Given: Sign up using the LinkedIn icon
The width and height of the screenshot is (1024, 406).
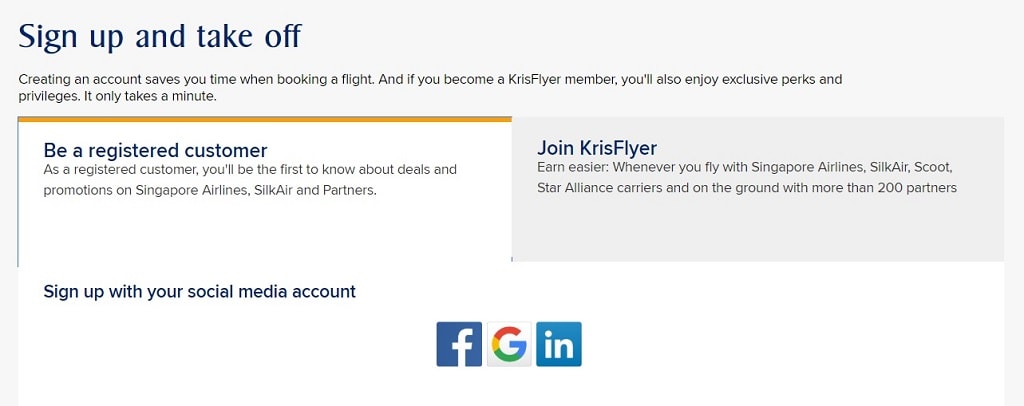Looking at the screenshot, I should click(559, 344).
